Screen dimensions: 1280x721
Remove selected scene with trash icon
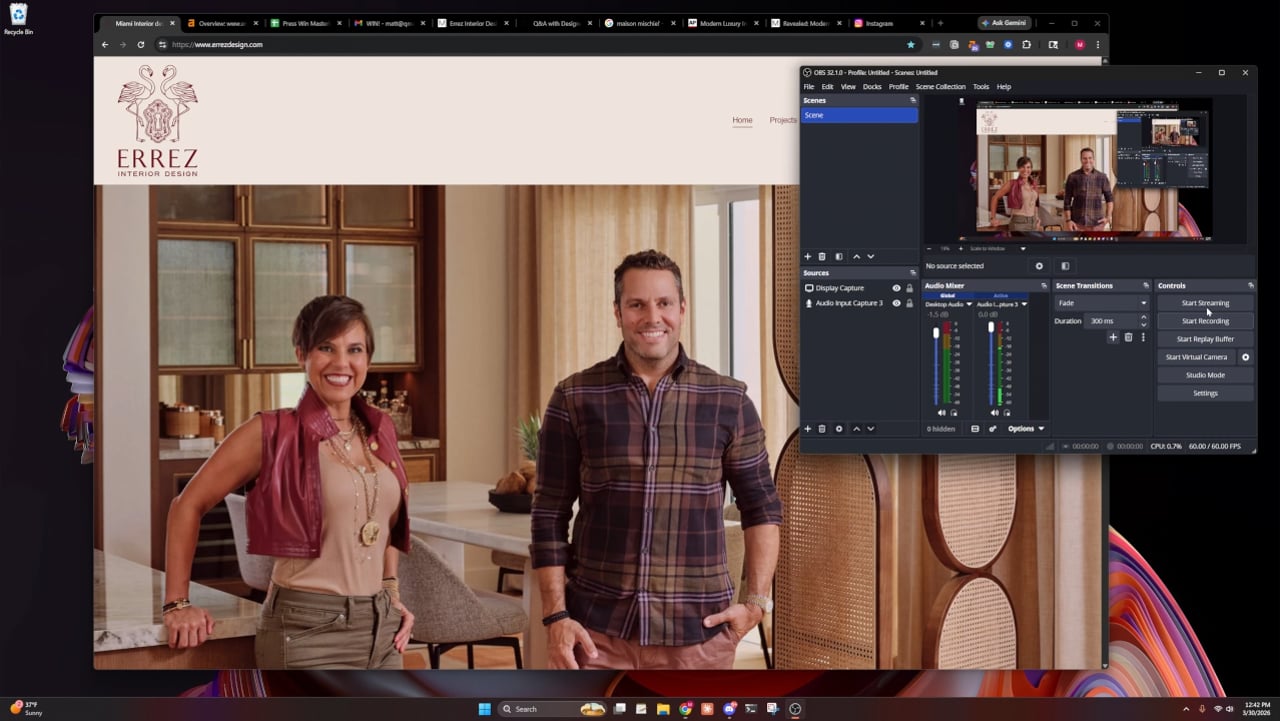coord(822,257)
